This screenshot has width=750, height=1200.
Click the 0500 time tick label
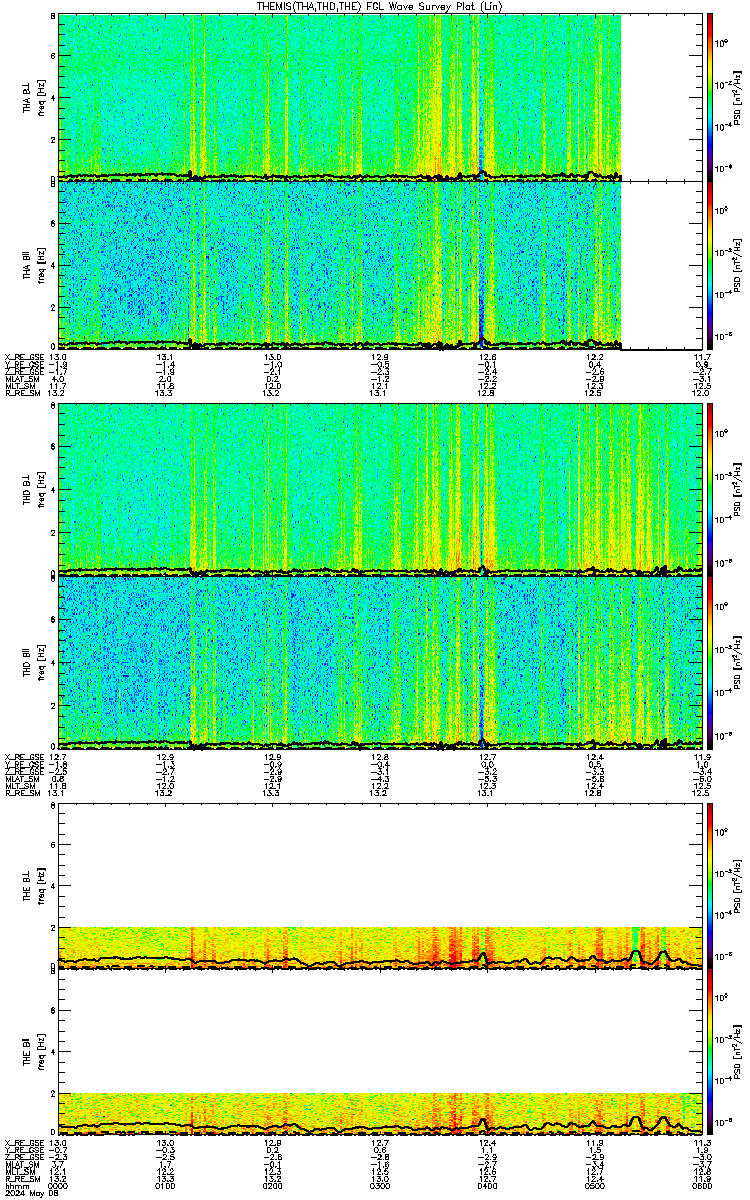pos(595,1186)
